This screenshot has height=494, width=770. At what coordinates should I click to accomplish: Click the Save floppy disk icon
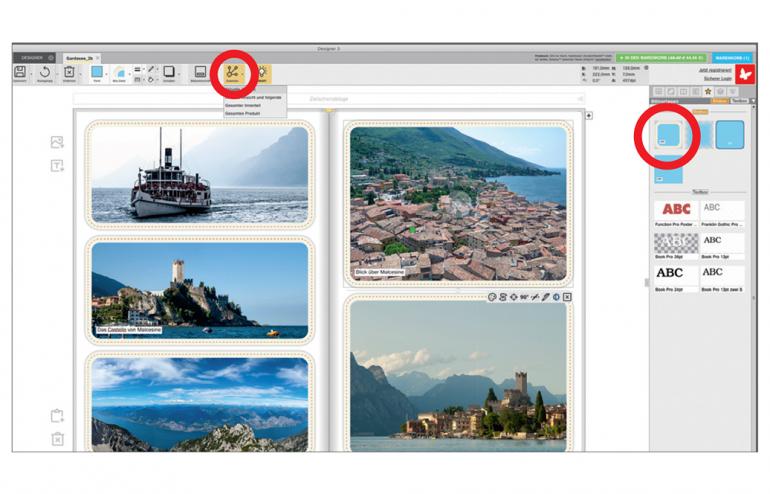tap(20, 72)
